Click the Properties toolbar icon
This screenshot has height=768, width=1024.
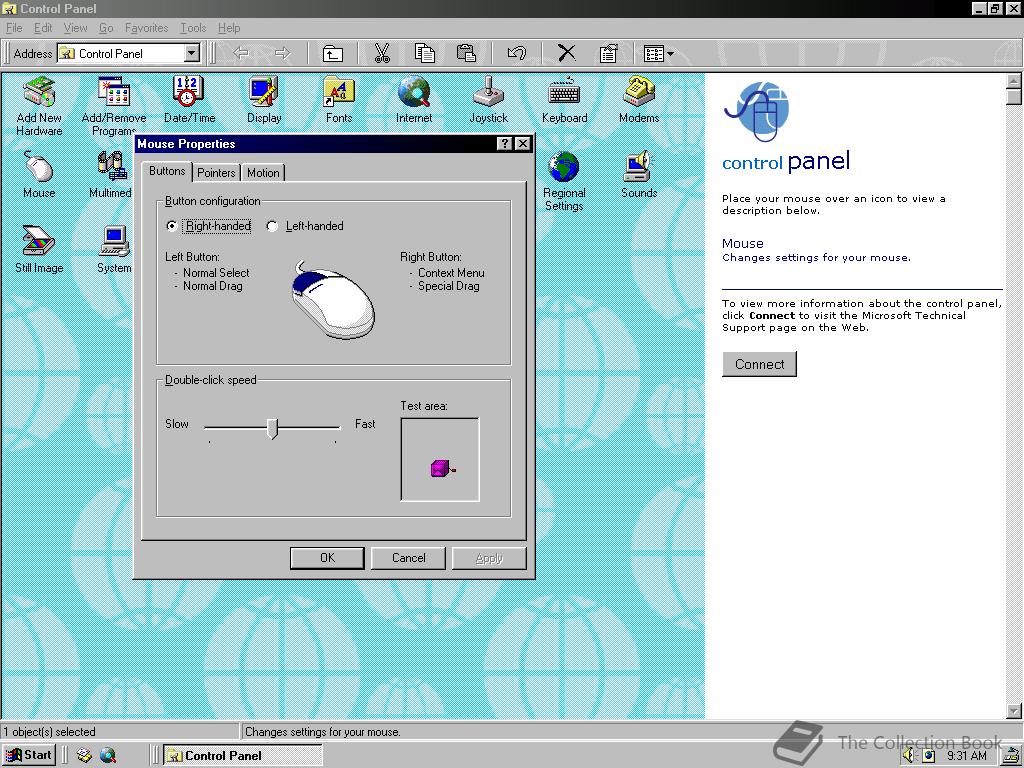click(x=609, y=53)
